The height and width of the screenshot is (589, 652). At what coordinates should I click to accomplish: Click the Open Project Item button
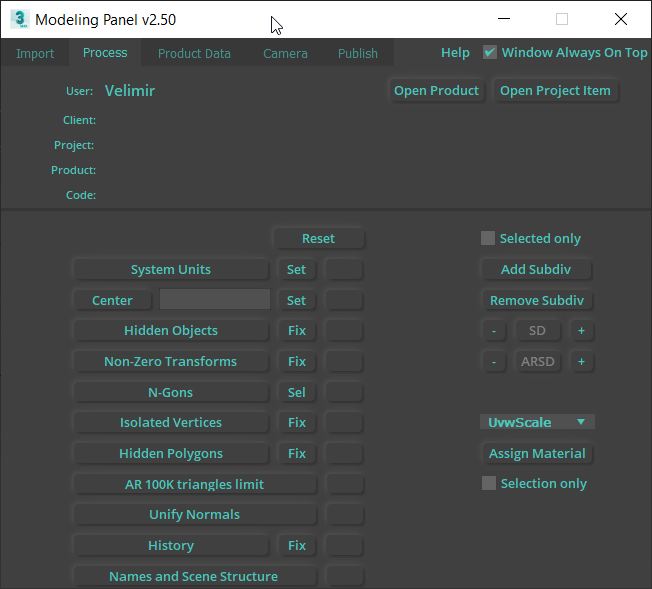[555, 90]
